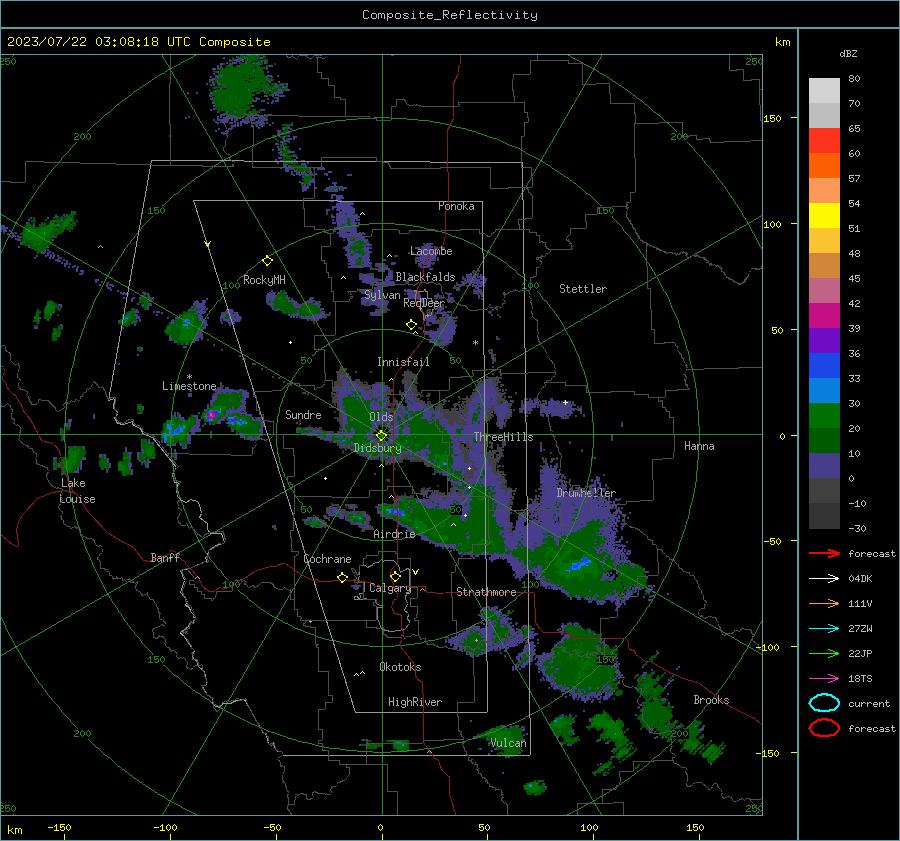Click the Ponoka city label
Image resolution: width=900 pixels, height=841 pixels.
pos(456,206)
